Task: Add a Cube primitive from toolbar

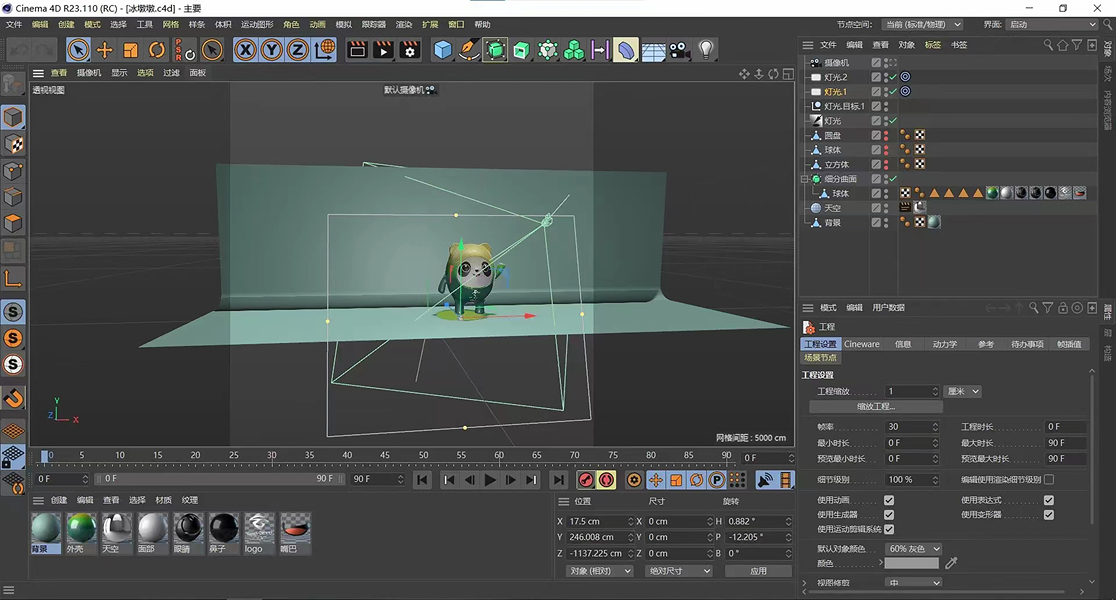Action: point(443,50)
